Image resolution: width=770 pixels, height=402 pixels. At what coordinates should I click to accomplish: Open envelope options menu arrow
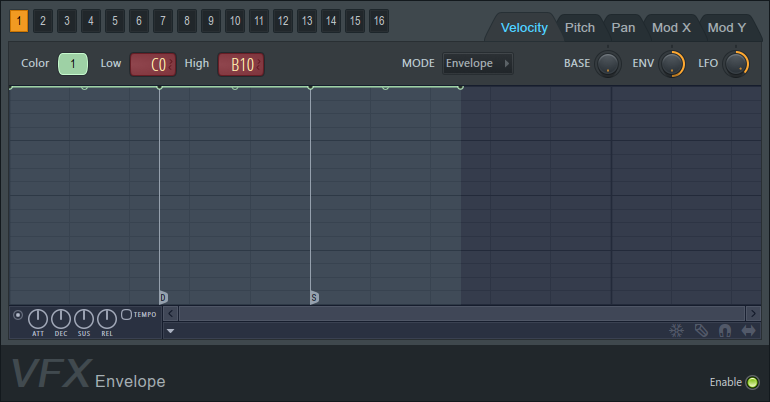click(171, 330)
